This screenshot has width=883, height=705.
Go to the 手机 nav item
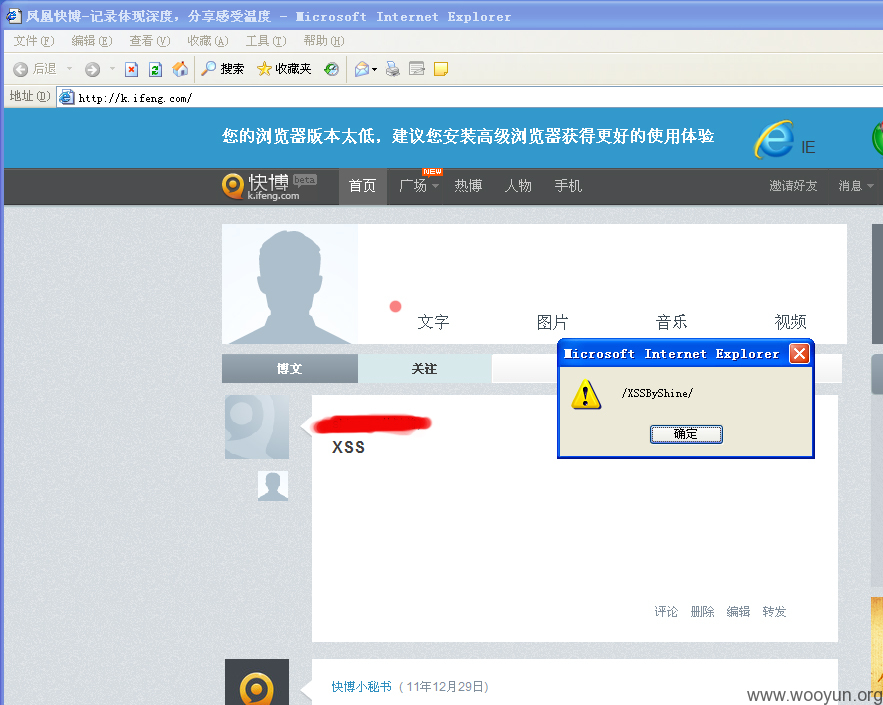point(568,186)
